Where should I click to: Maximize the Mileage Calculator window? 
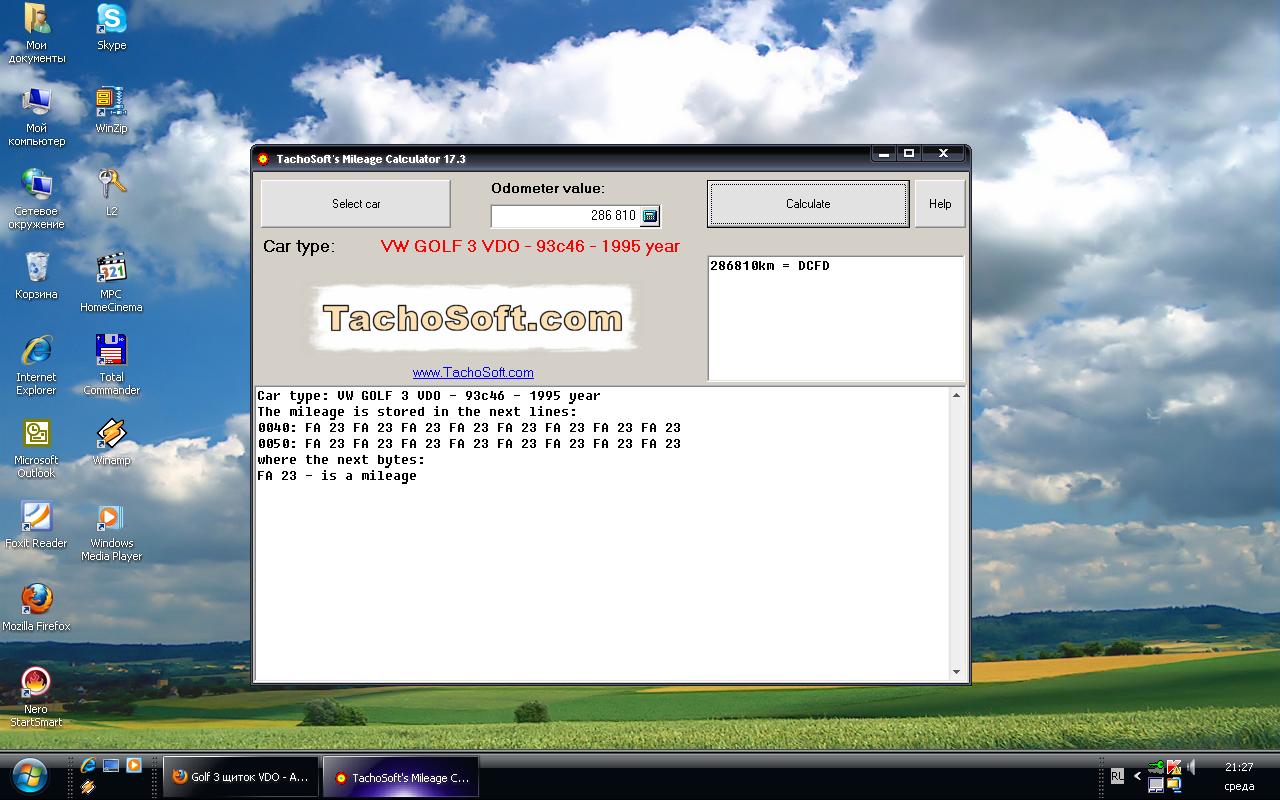909,154
